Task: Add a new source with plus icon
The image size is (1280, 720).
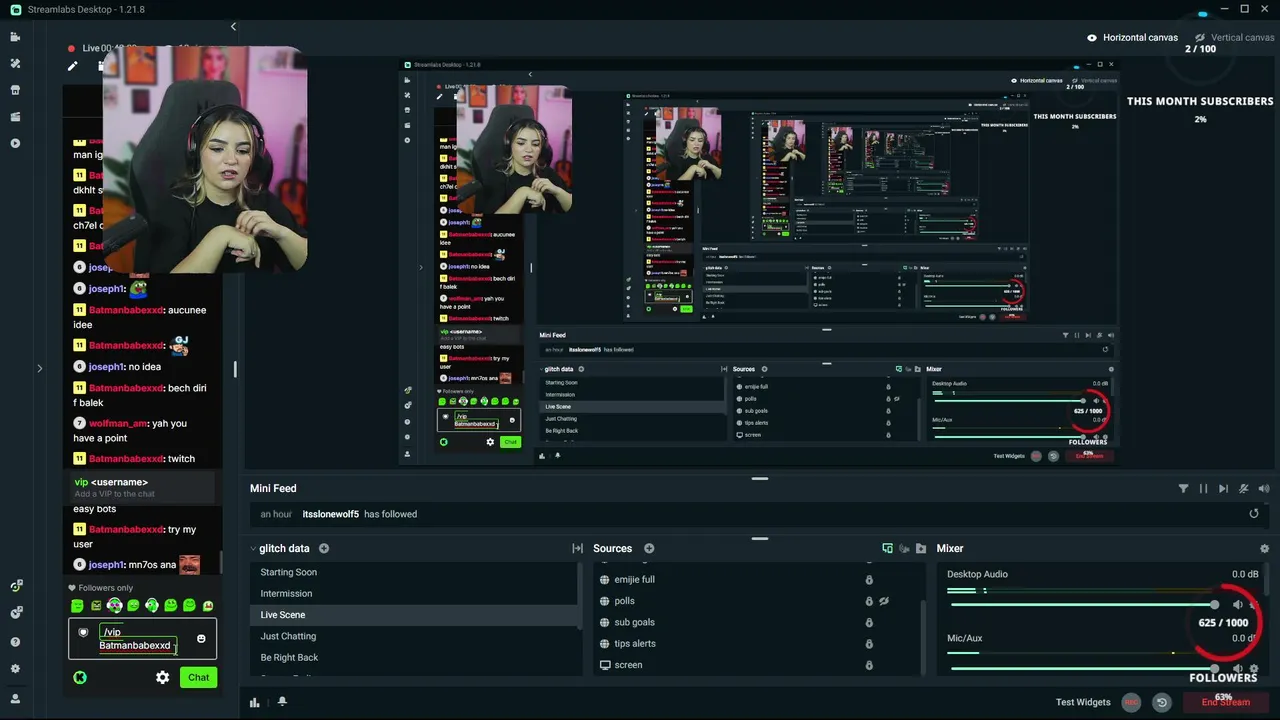Action: pyautogui.click(x=649, y=548)
